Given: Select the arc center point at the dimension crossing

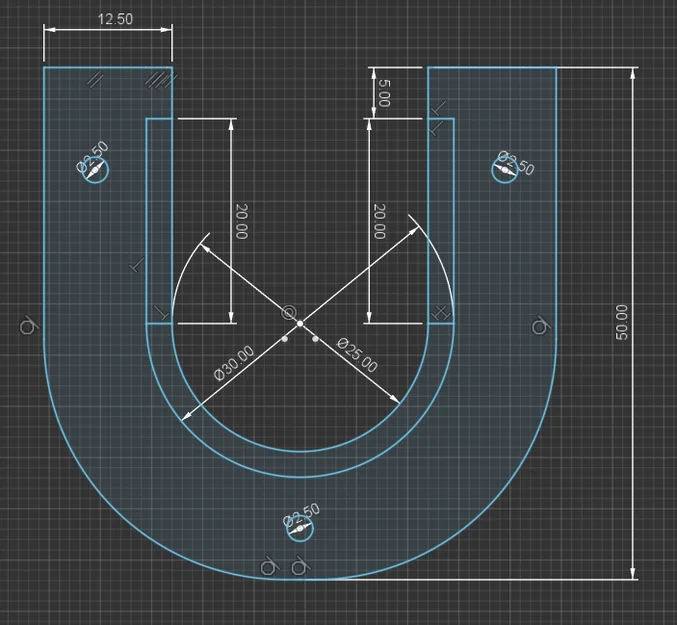Looking at the screenshot, I should pos(300,323).
